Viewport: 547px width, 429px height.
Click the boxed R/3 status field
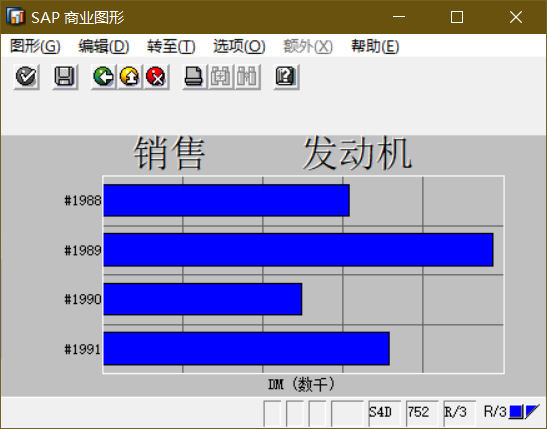click(459, 413)
